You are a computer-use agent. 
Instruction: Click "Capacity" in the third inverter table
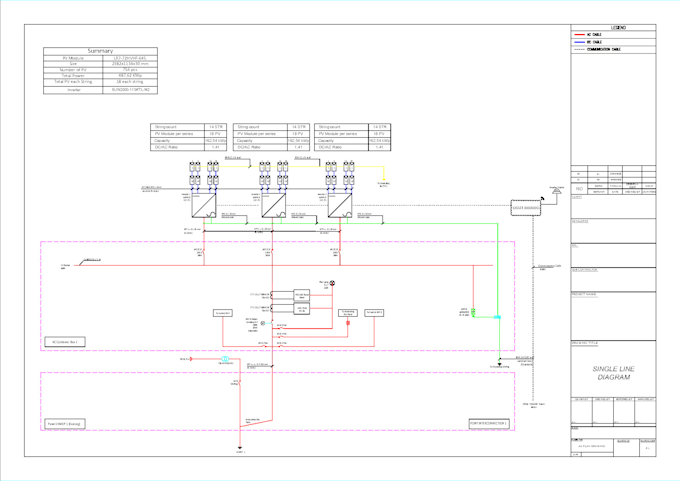pos(326,141)
